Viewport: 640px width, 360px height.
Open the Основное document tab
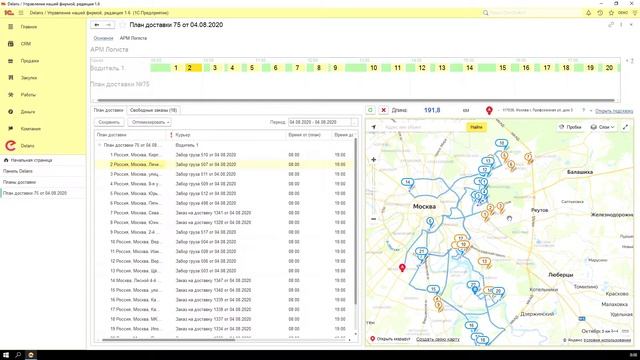click(103, 38)
